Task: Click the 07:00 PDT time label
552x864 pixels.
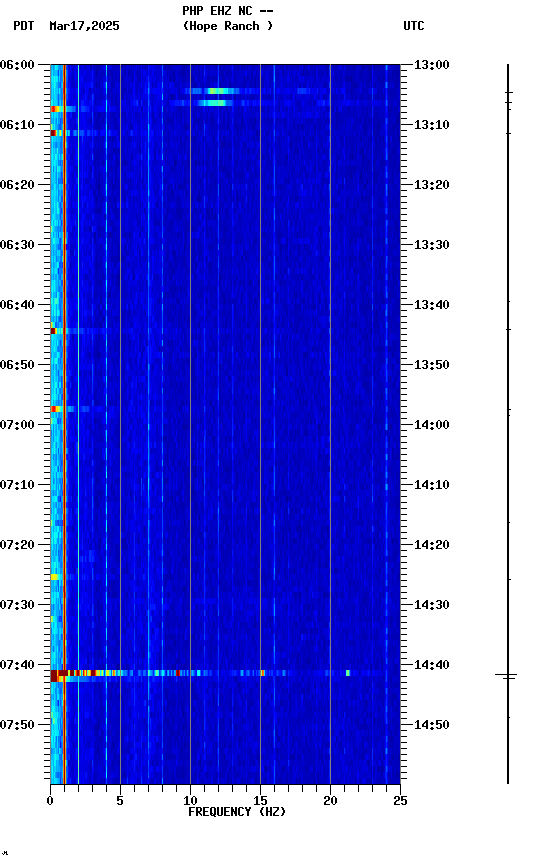Action: pyautogui.click(x=17, y=425)
